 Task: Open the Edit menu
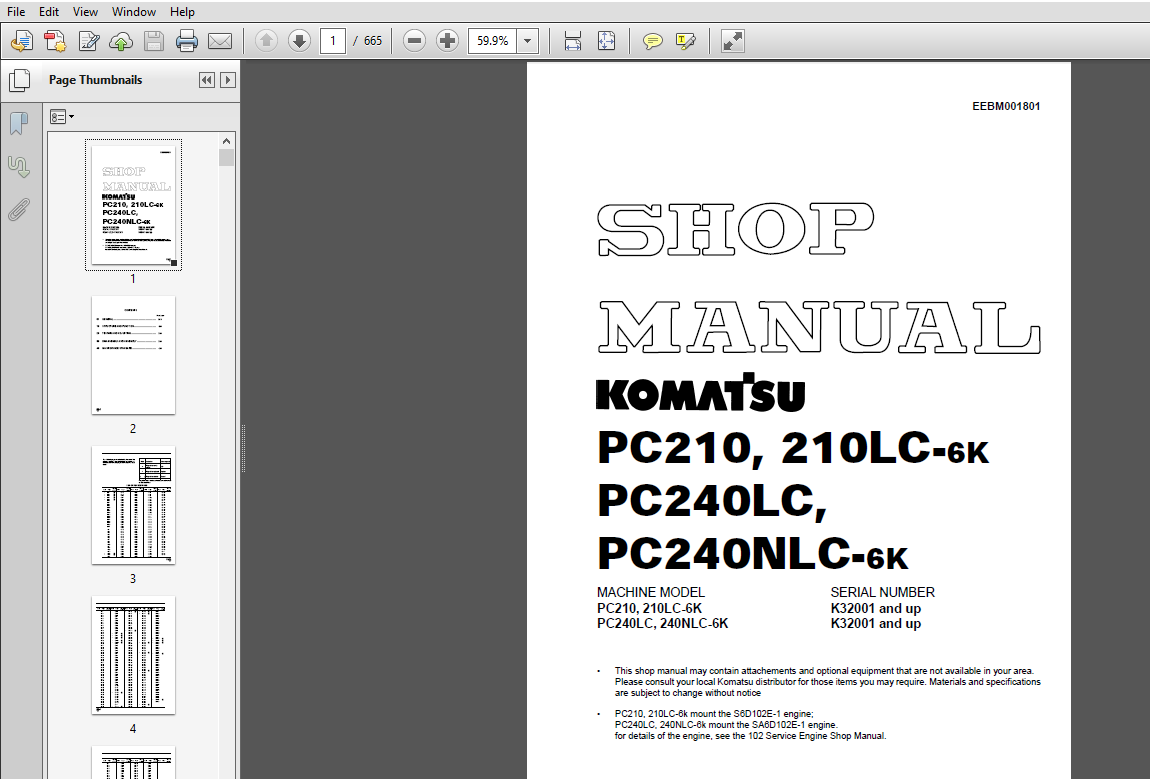(x=48, y=12)
